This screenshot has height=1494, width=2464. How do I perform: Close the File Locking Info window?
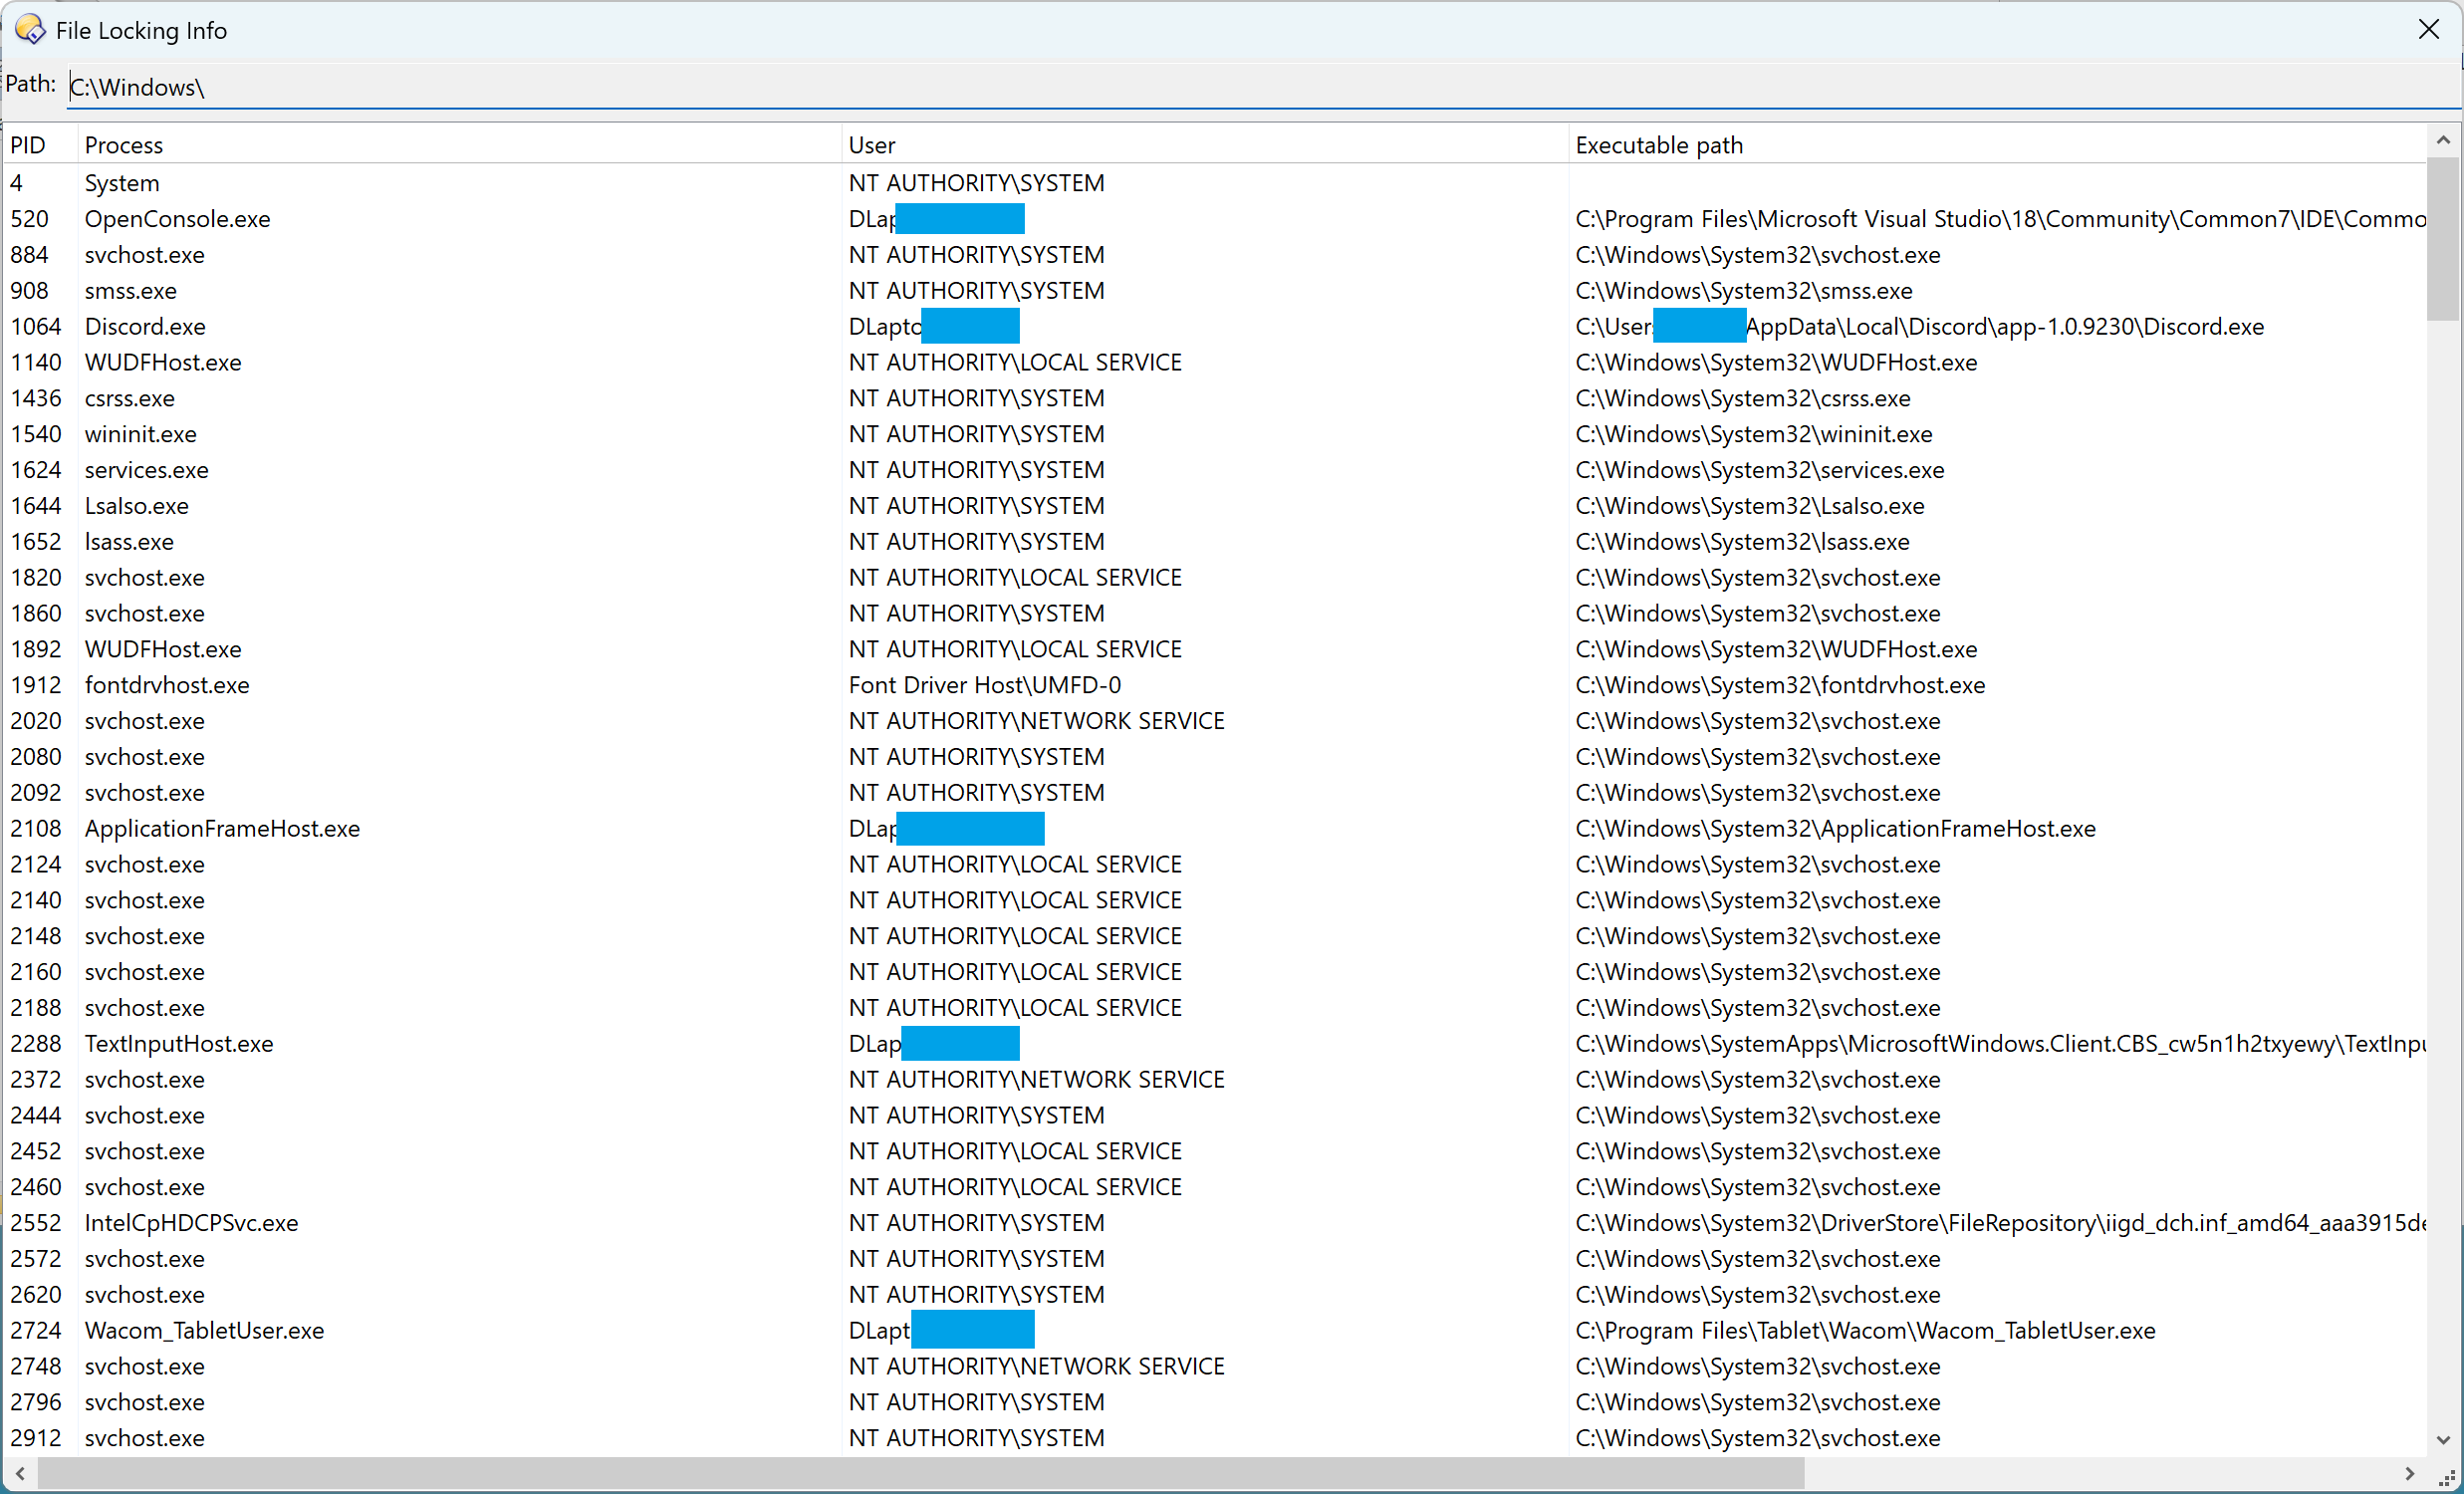[2428, 30]
